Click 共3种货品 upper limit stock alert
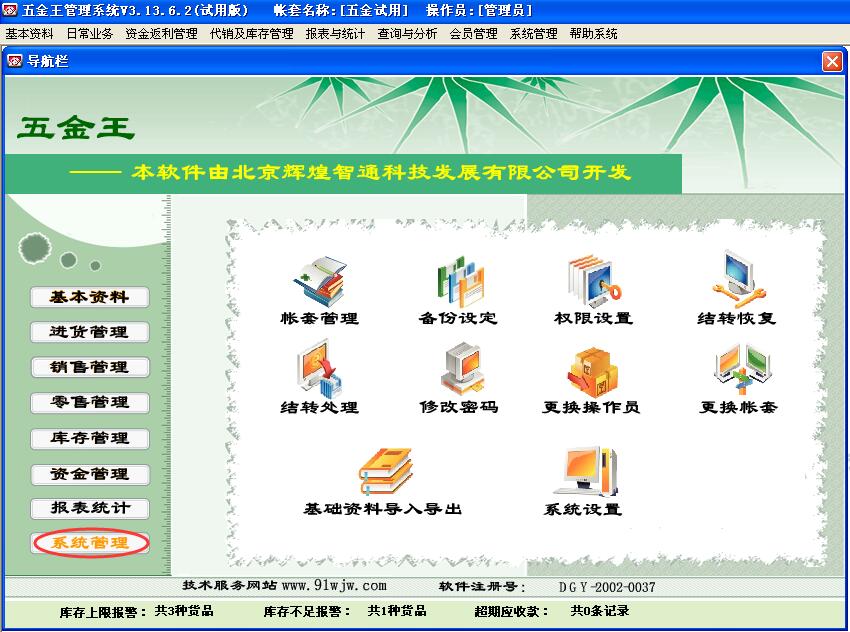 pos(184,611)
